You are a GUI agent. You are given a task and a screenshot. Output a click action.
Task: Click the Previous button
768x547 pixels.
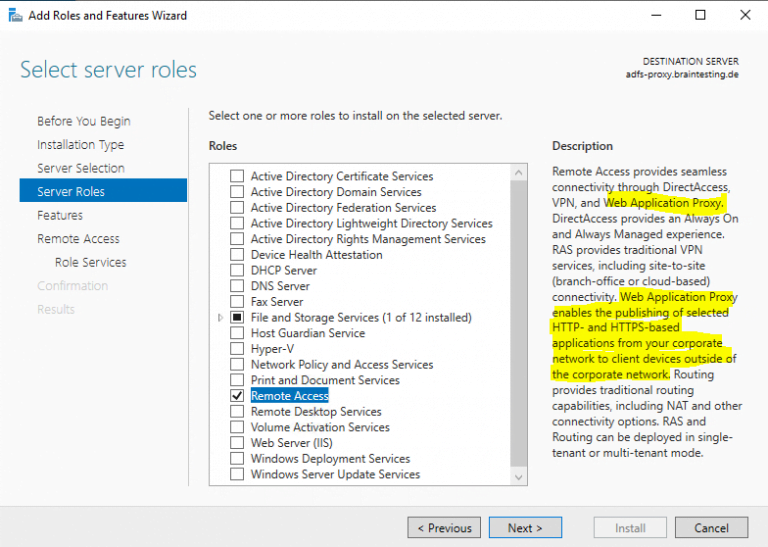444,527
